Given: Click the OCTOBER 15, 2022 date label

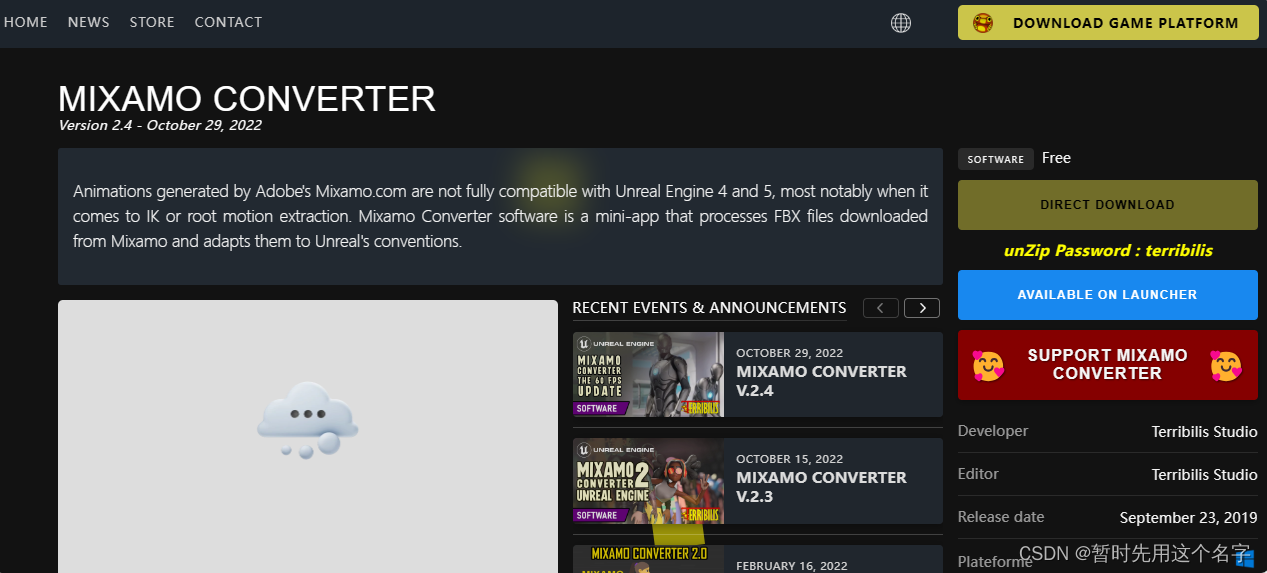Looking at the screenshot, I should click(x=790, y=459).
